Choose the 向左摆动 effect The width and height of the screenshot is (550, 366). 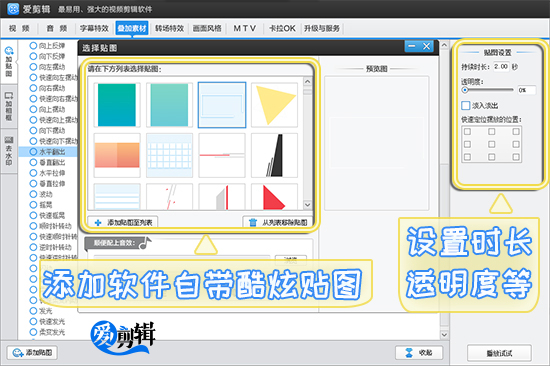pyautogui.click(x=47, y=67)
